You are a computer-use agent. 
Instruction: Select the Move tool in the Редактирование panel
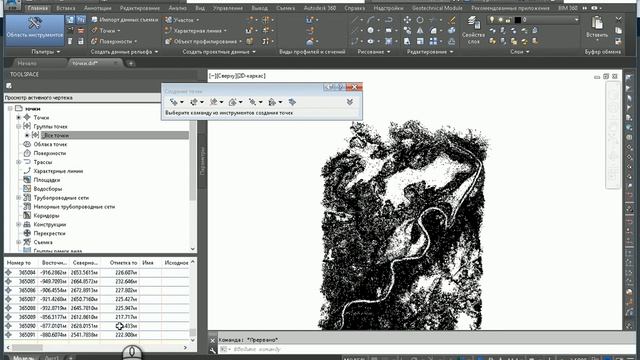(407, 20)
